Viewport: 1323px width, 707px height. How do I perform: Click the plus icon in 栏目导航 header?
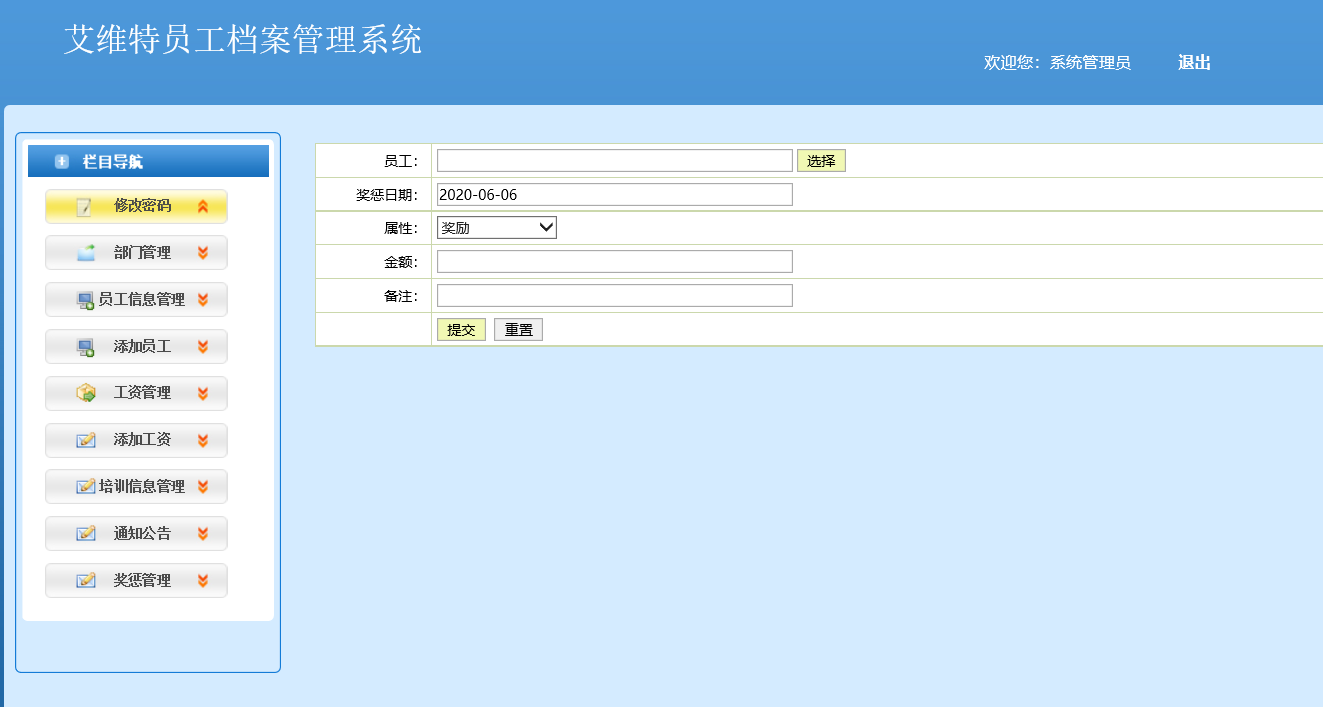(62, 162)
